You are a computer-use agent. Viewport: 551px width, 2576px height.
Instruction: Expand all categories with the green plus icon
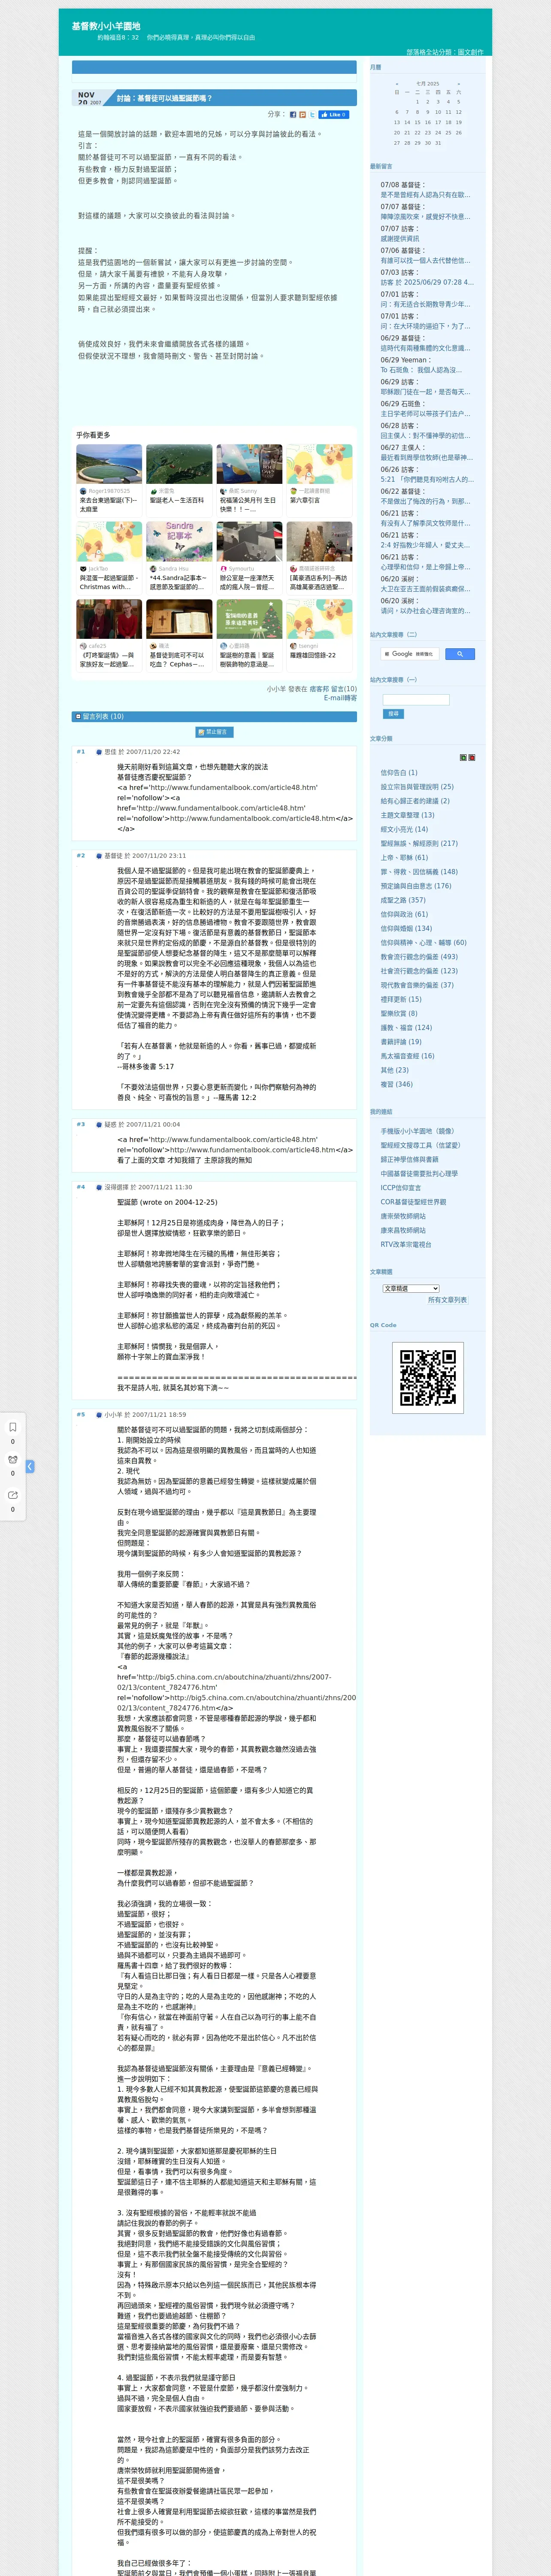pyautogui.click(x=463, y=757)
